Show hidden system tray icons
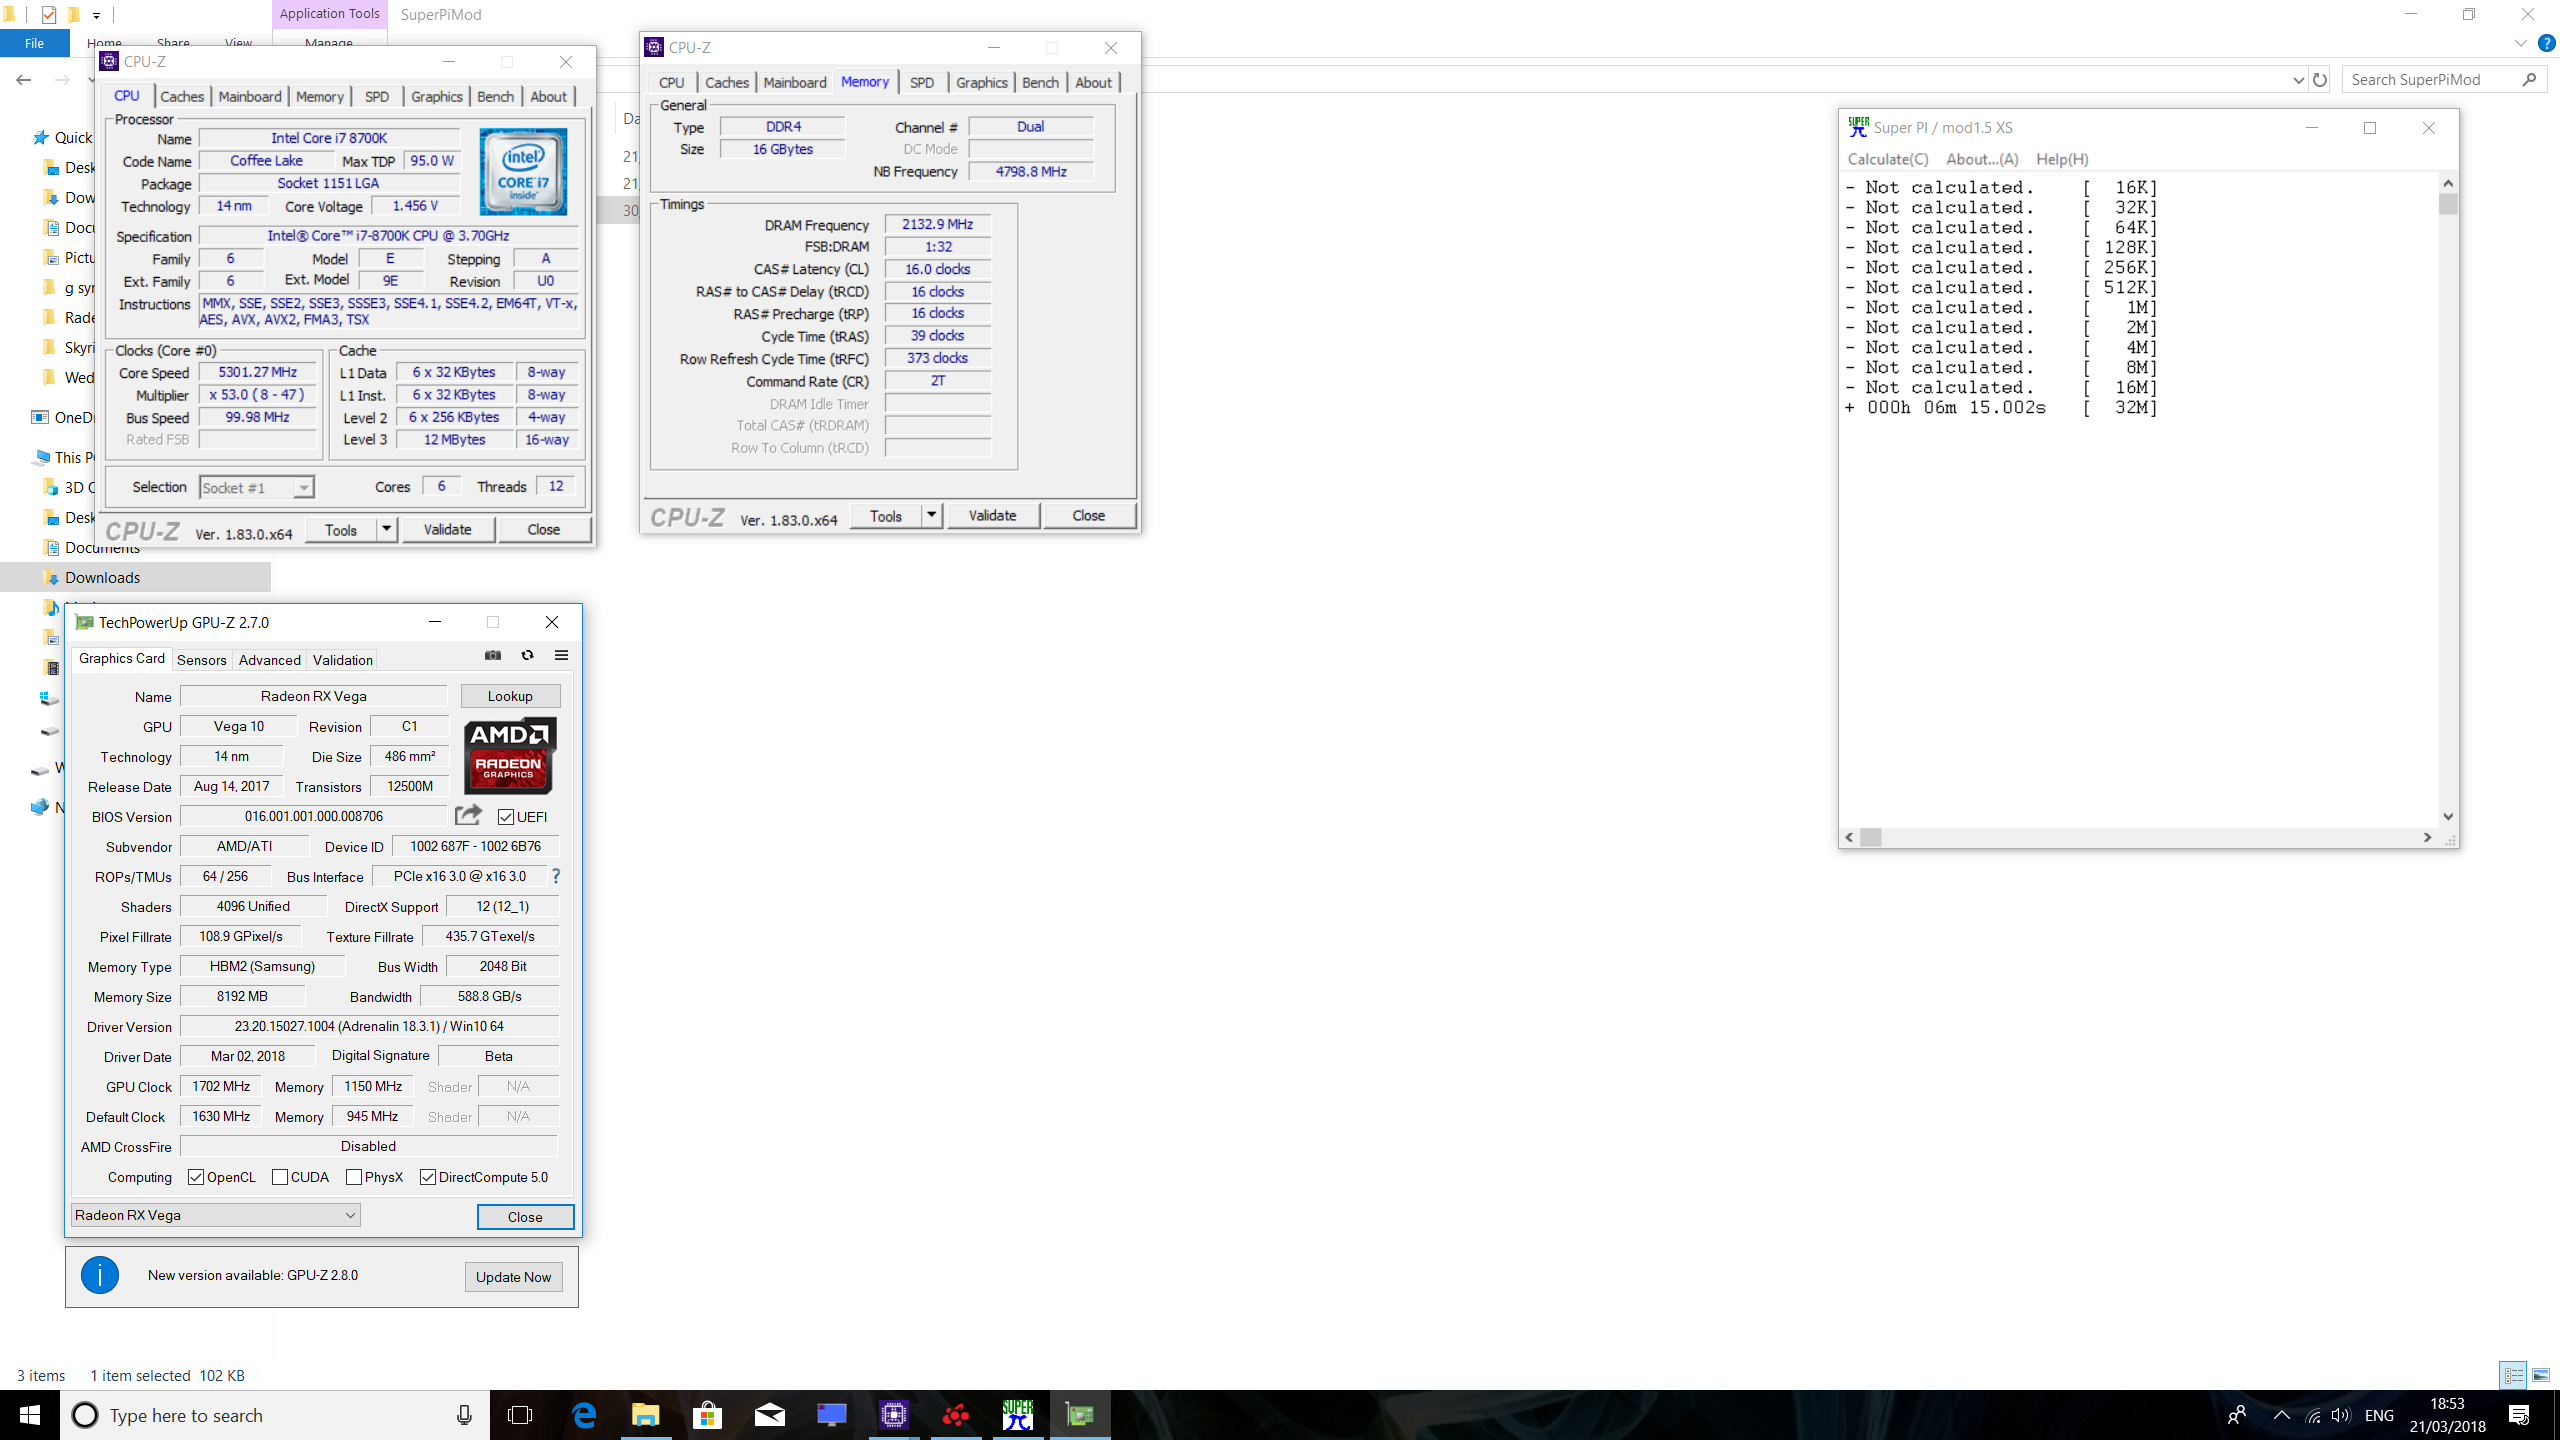Screen dimensions: 2560x1440 click(2281, 1415)
